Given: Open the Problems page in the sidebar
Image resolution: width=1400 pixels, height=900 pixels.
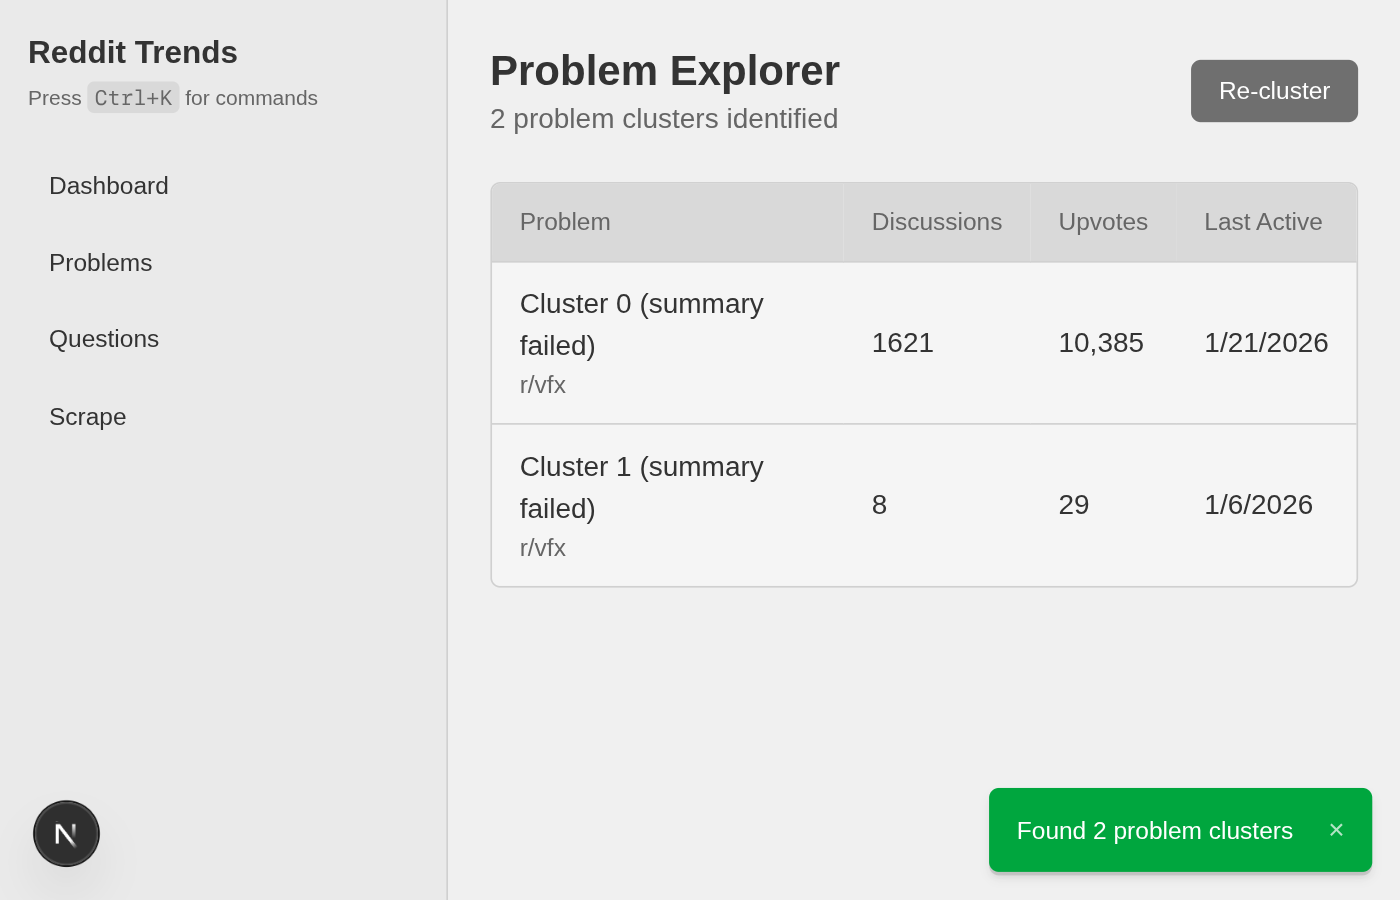Looking at the screenshot, I should (101, 263).
